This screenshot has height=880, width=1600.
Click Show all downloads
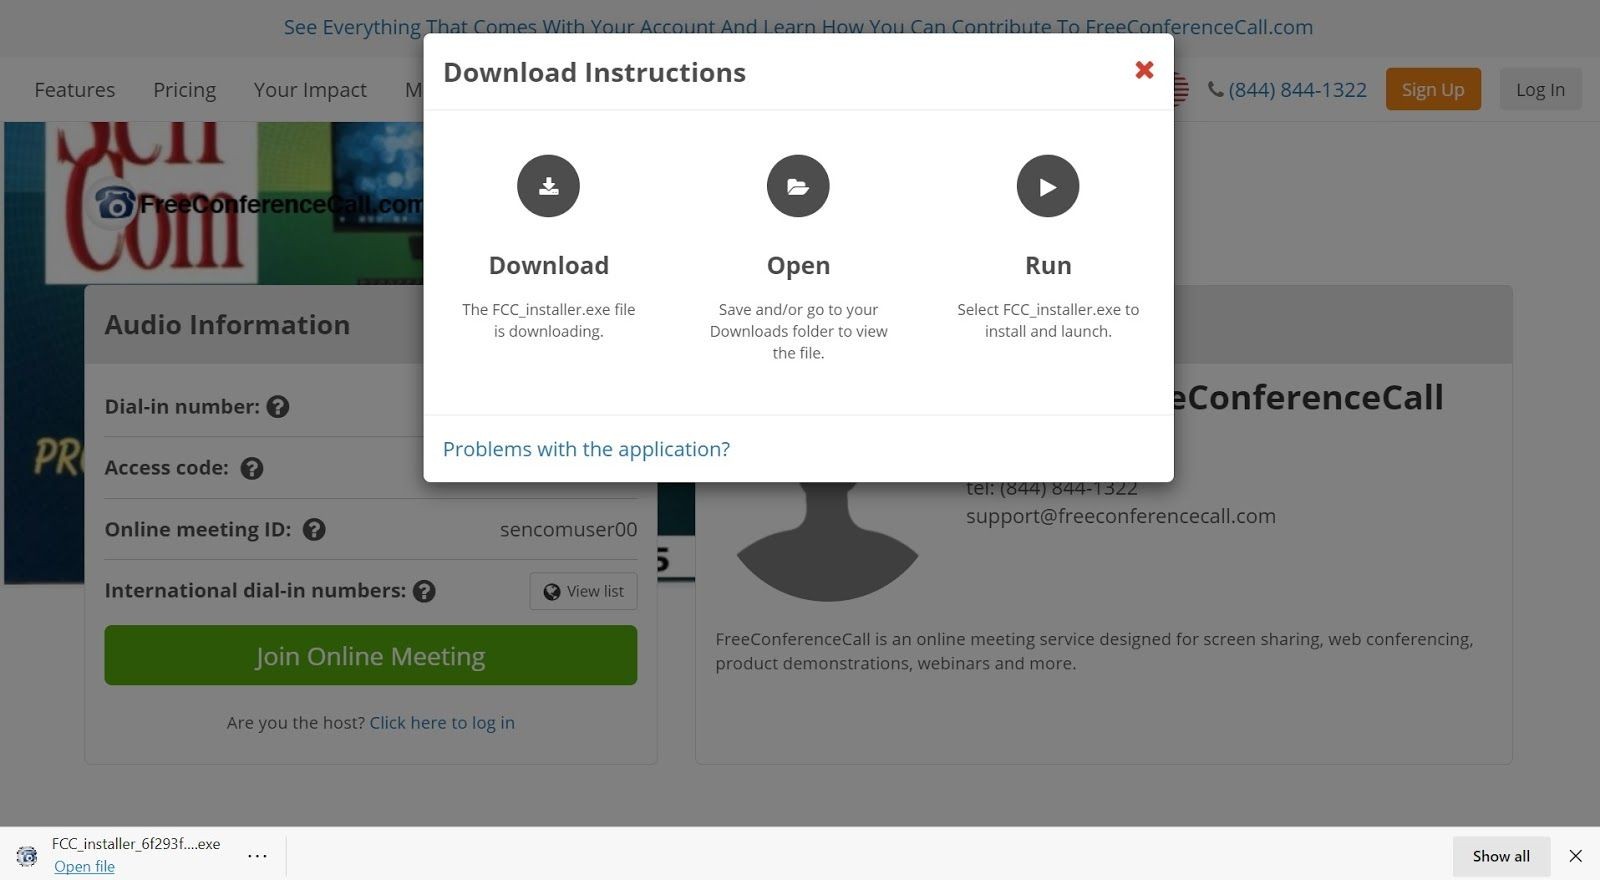[1501, 856]
